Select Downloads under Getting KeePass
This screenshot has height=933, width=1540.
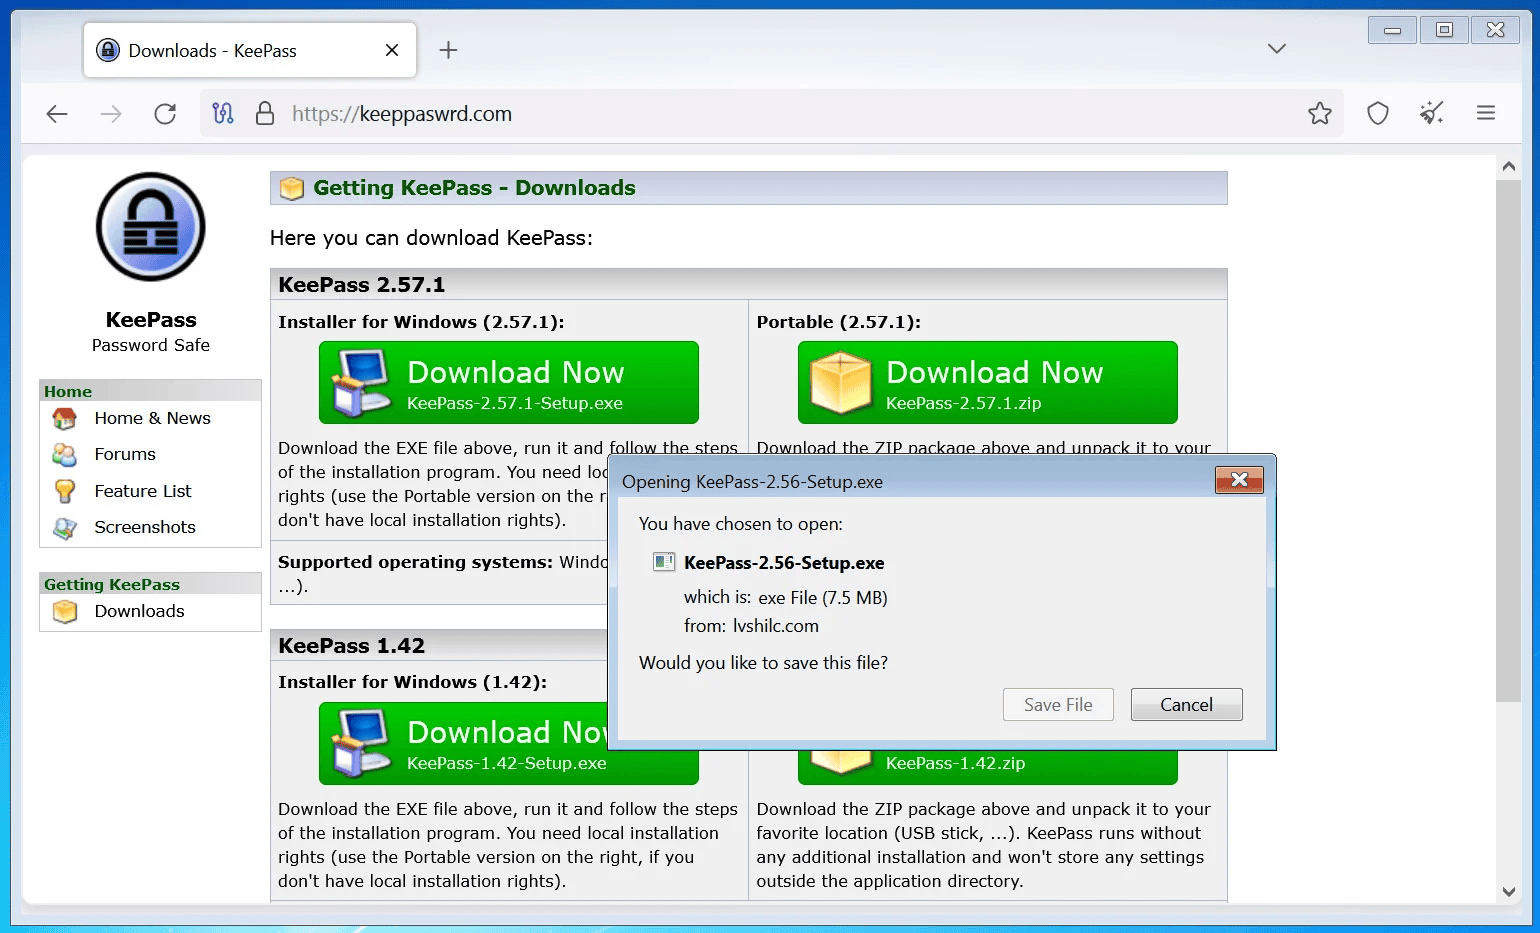(x=138, y=611)
